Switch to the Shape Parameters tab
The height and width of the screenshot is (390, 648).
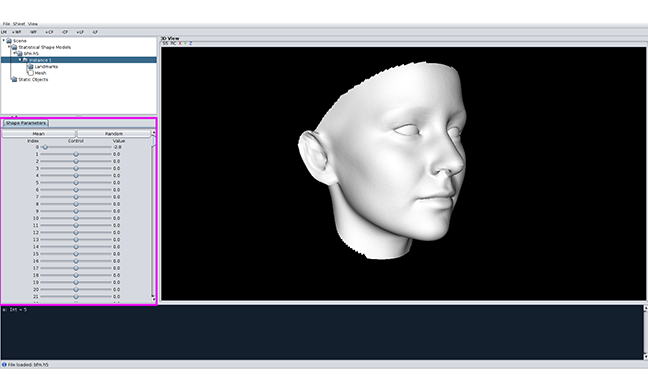coord(26,123)
